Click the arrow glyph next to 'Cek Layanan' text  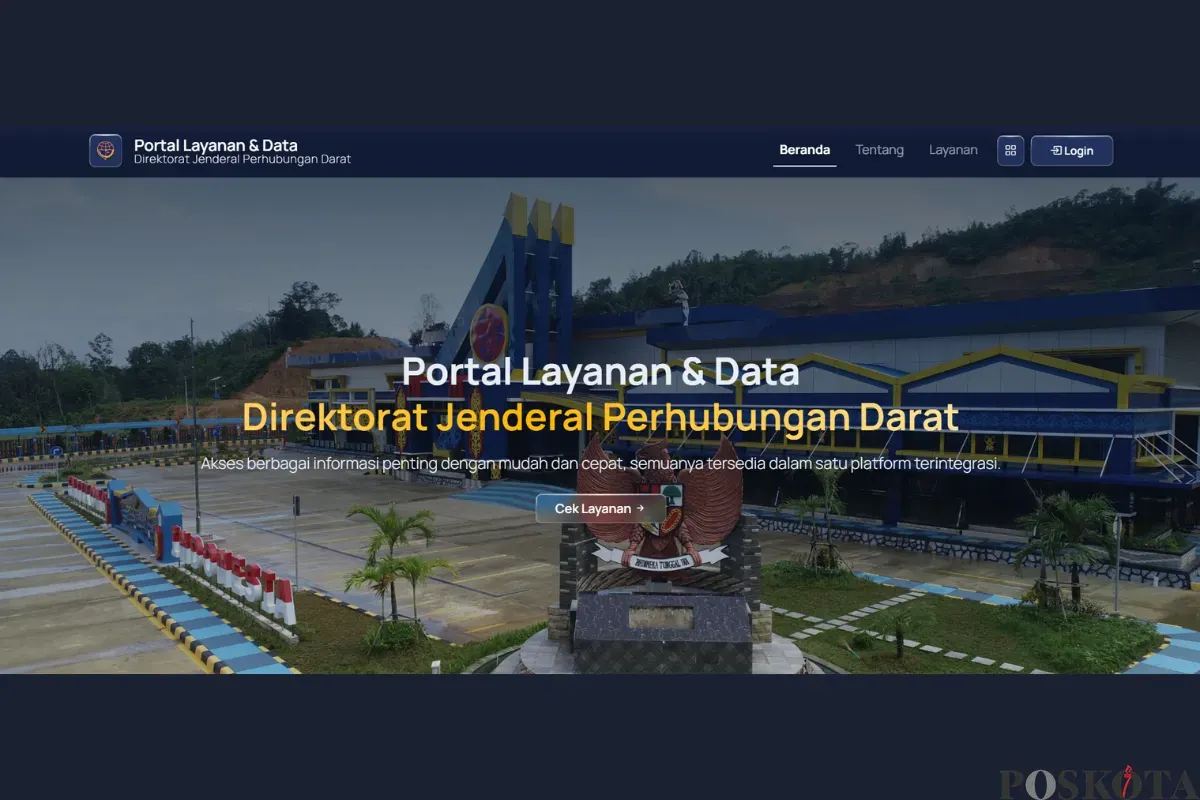tap(638, 508)
